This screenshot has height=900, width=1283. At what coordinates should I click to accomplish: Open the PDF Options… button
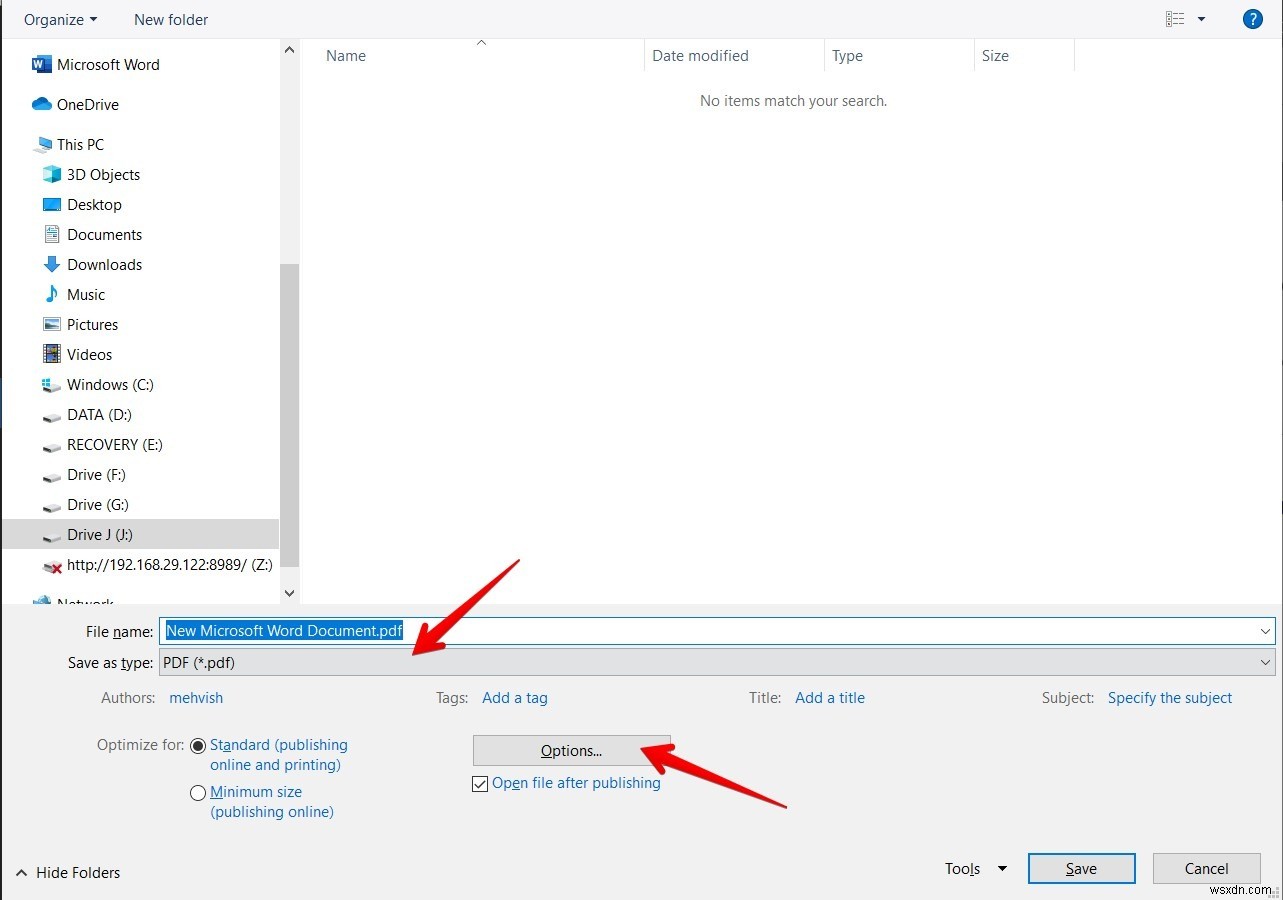point(571,751)
